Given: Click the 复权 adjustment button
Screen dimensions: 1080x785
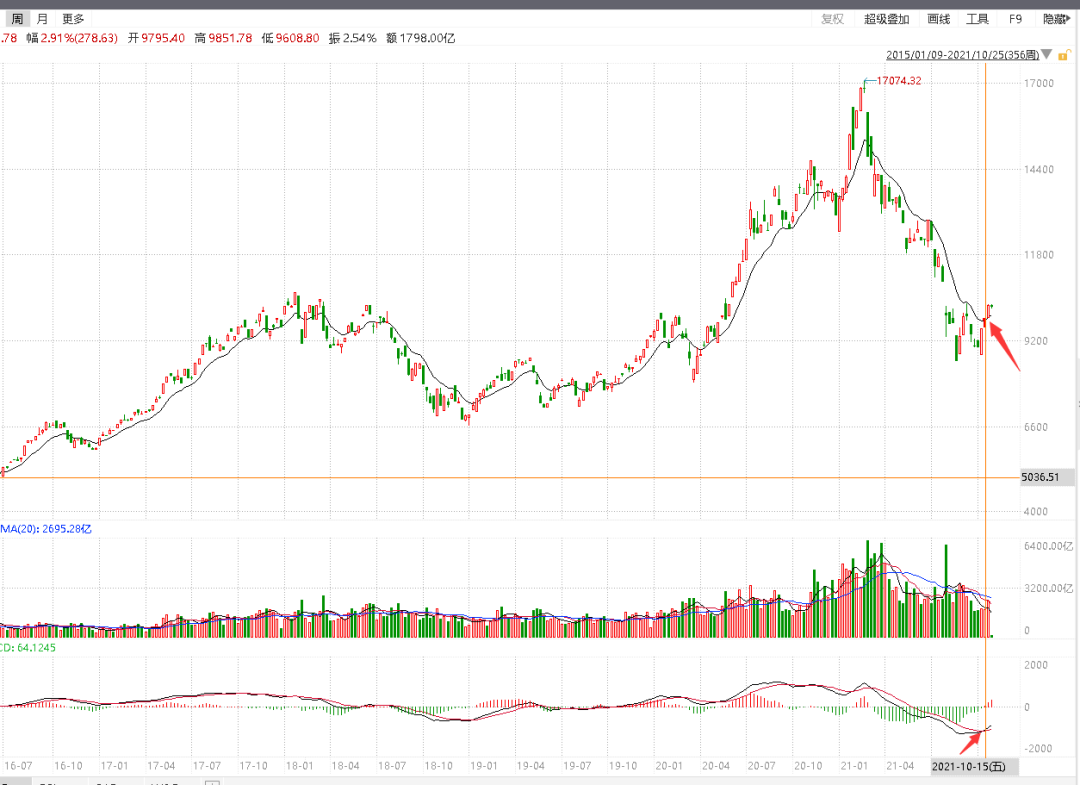Looking at the screenshot, I should 832,19.
